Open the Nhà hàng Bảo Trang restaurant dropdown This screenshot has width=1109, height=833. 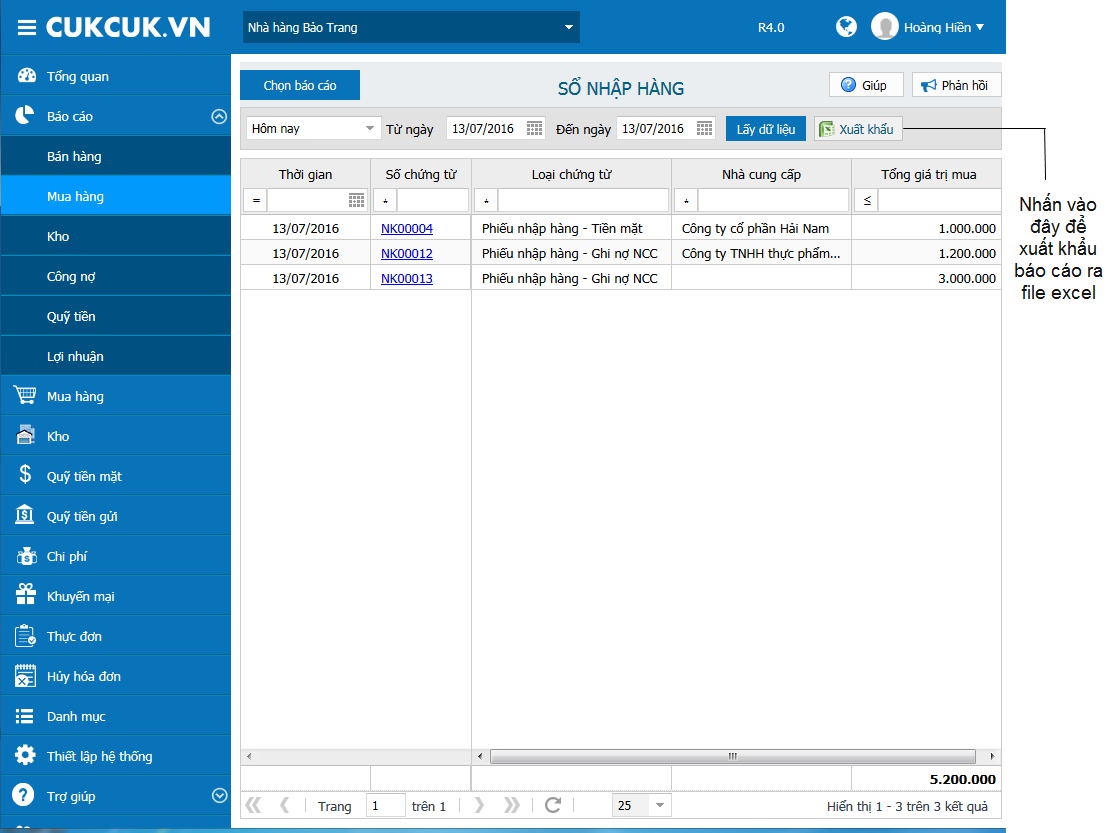411,28
